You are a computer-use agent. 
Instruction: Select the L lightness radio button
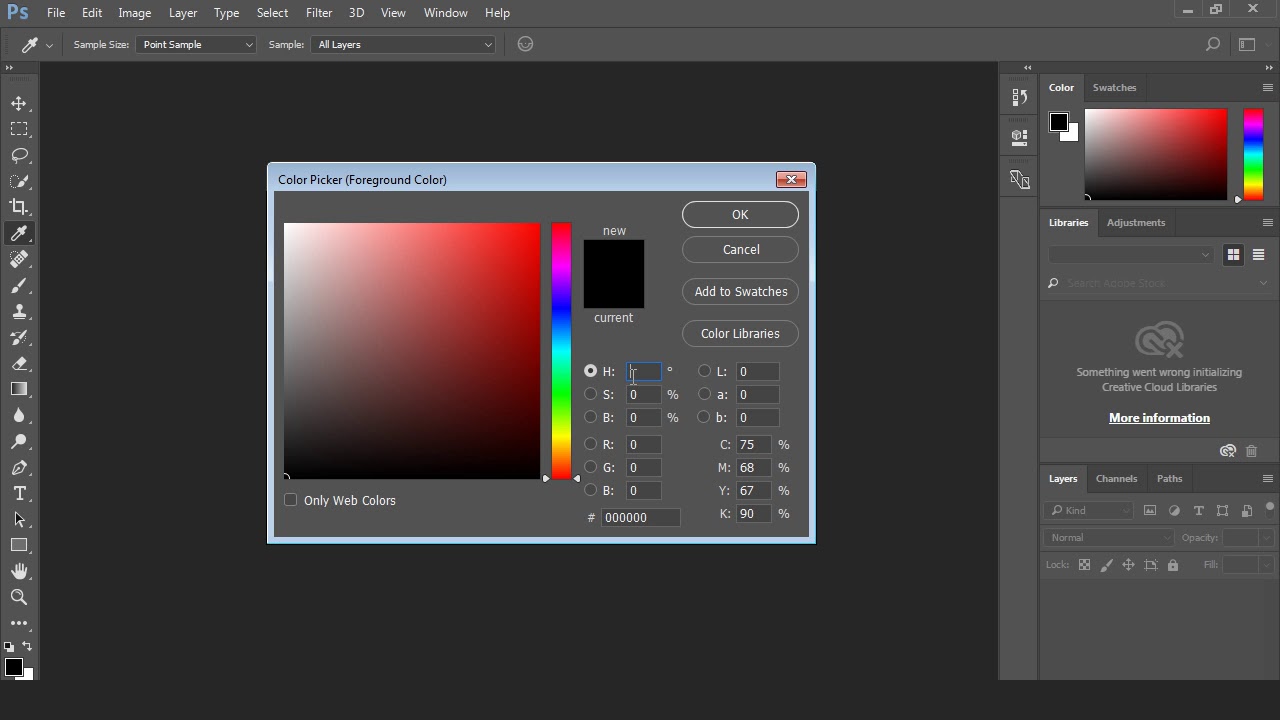click(x=704, y=371)
